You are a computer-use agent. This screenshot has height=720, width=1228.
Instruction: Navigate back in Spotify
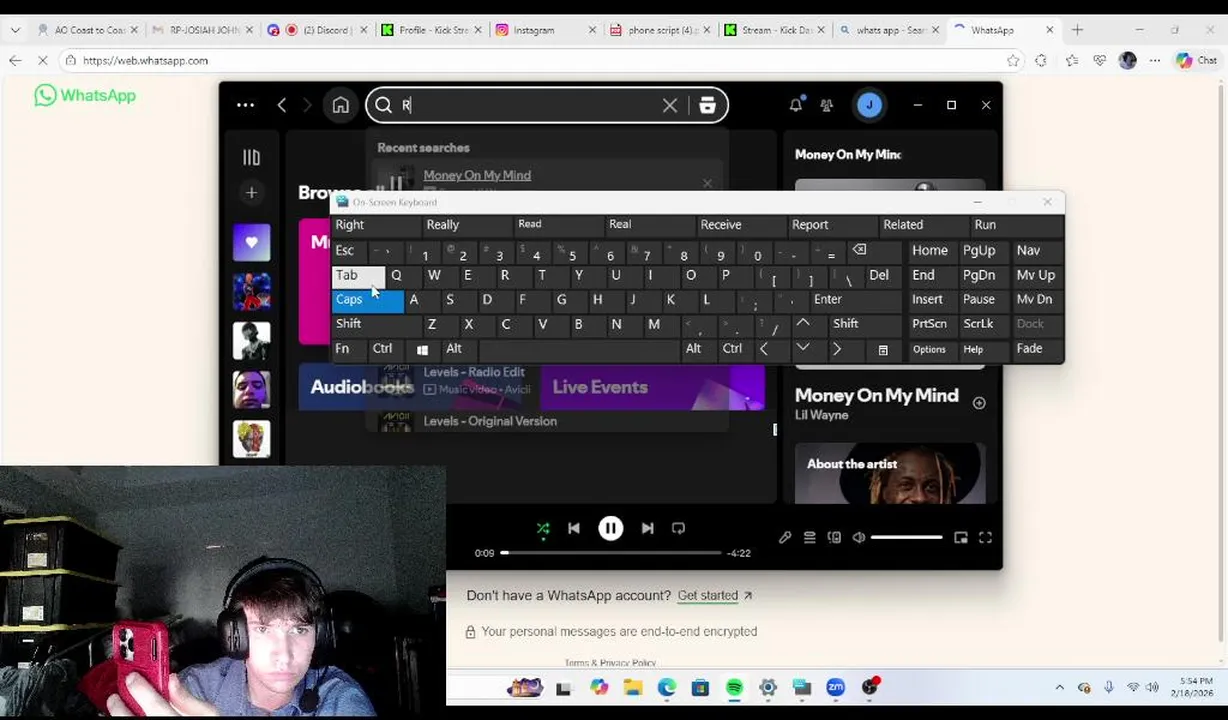coord(282,105)
